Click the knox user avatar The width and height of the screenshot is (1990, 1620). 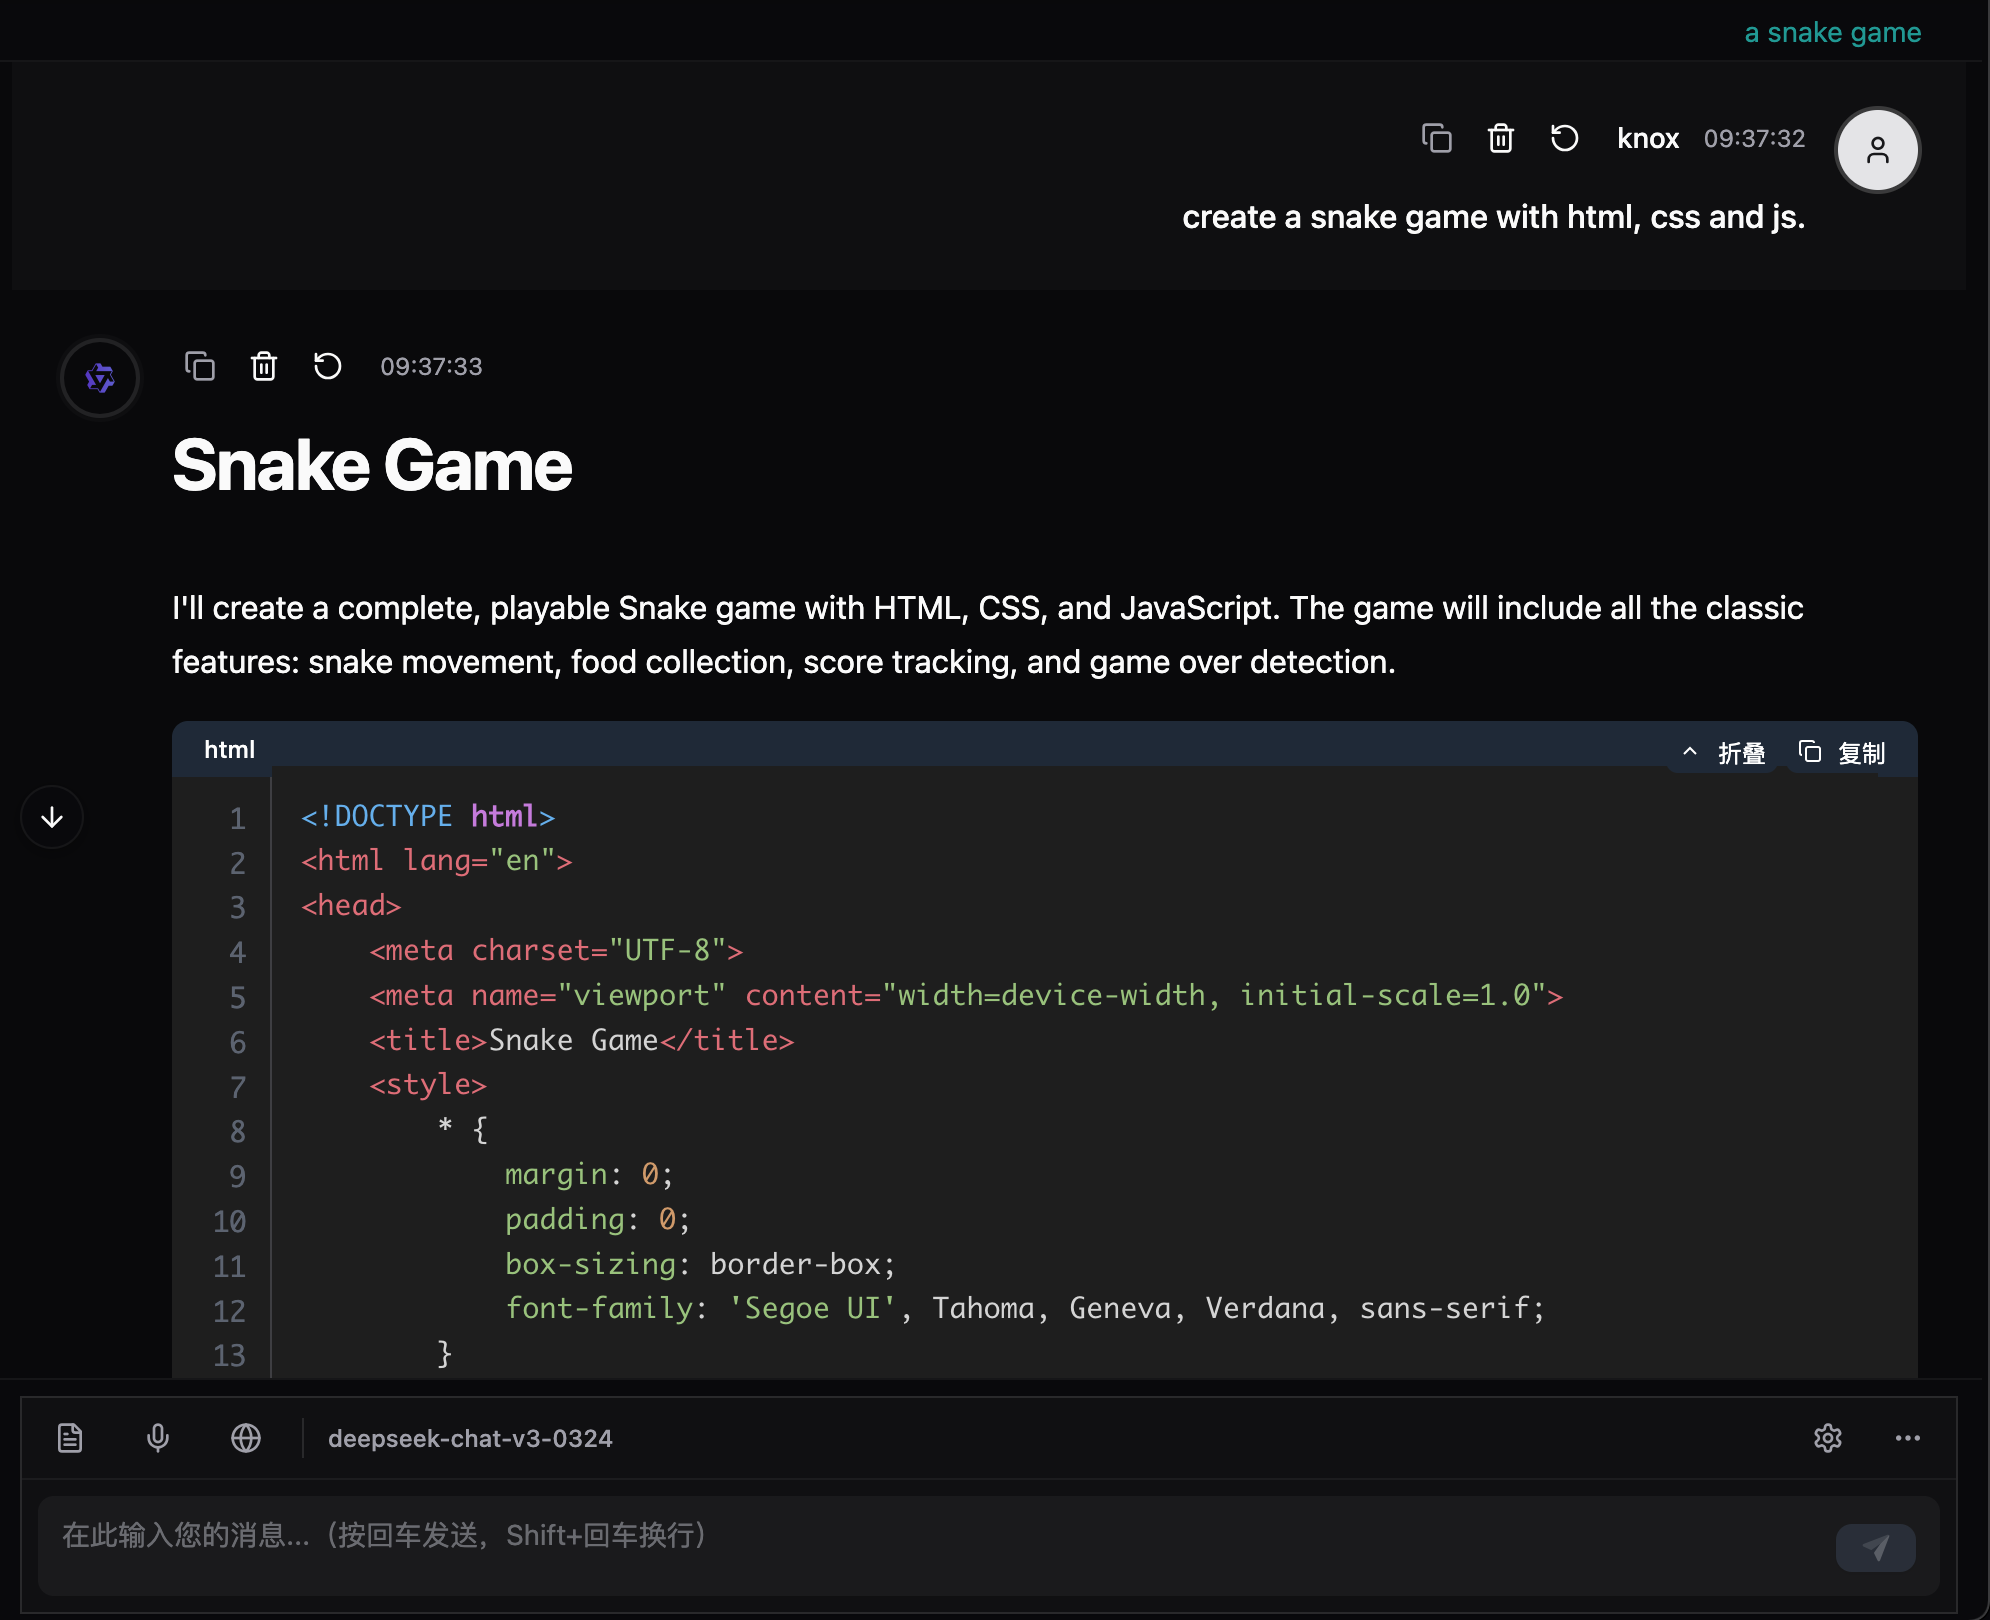pos(1878,150)
